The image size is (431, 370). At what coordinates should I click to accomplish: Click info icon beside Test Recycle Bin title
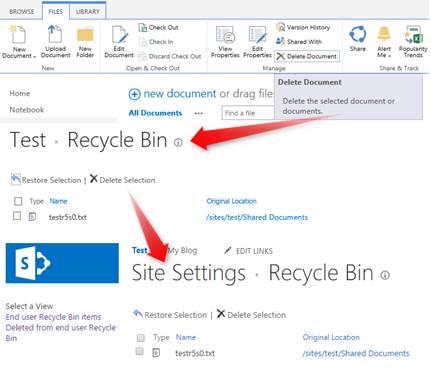coord(178,143)
